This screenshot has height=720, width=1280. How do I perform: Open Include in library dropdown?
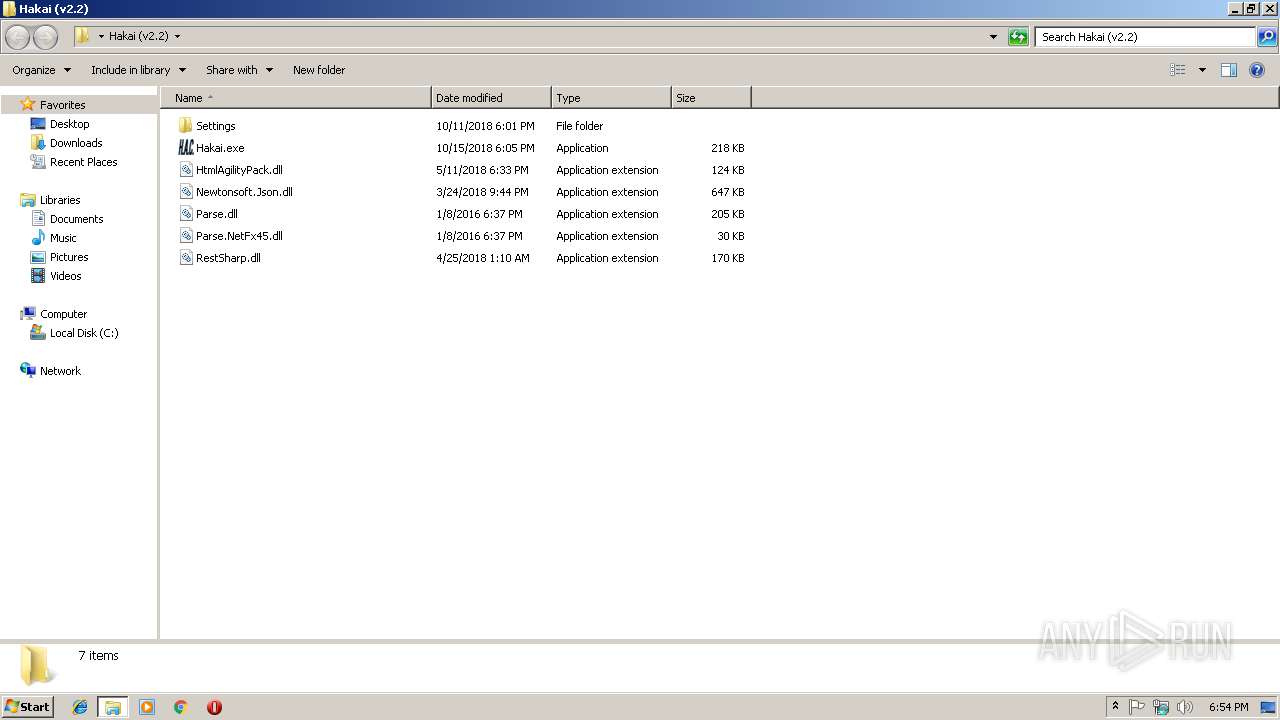pyautogui.click(x=138, y=70)
